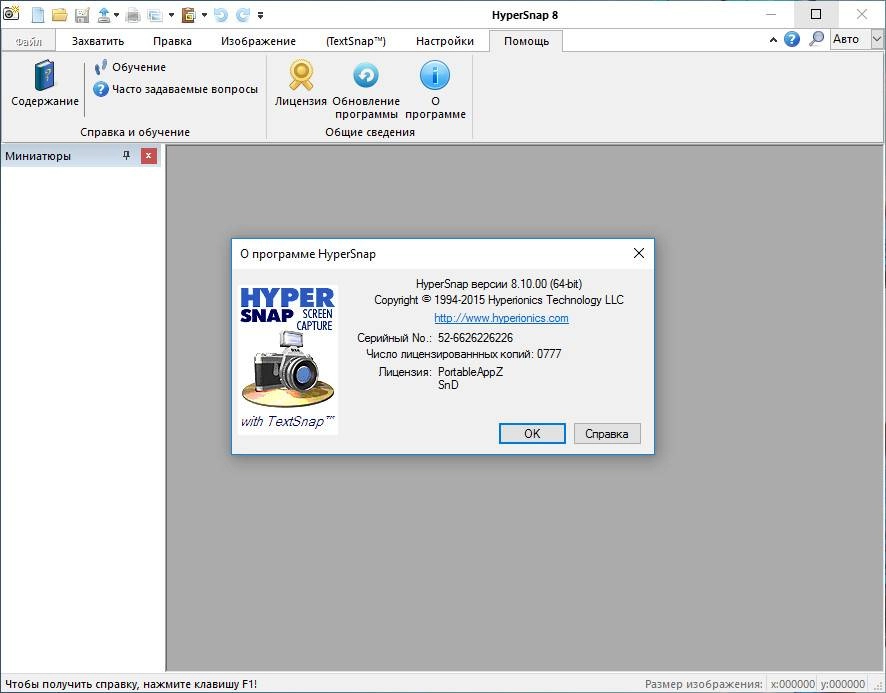Click the HyperSnap версии 8.10.00 text
886x693 pixels.
499,284
